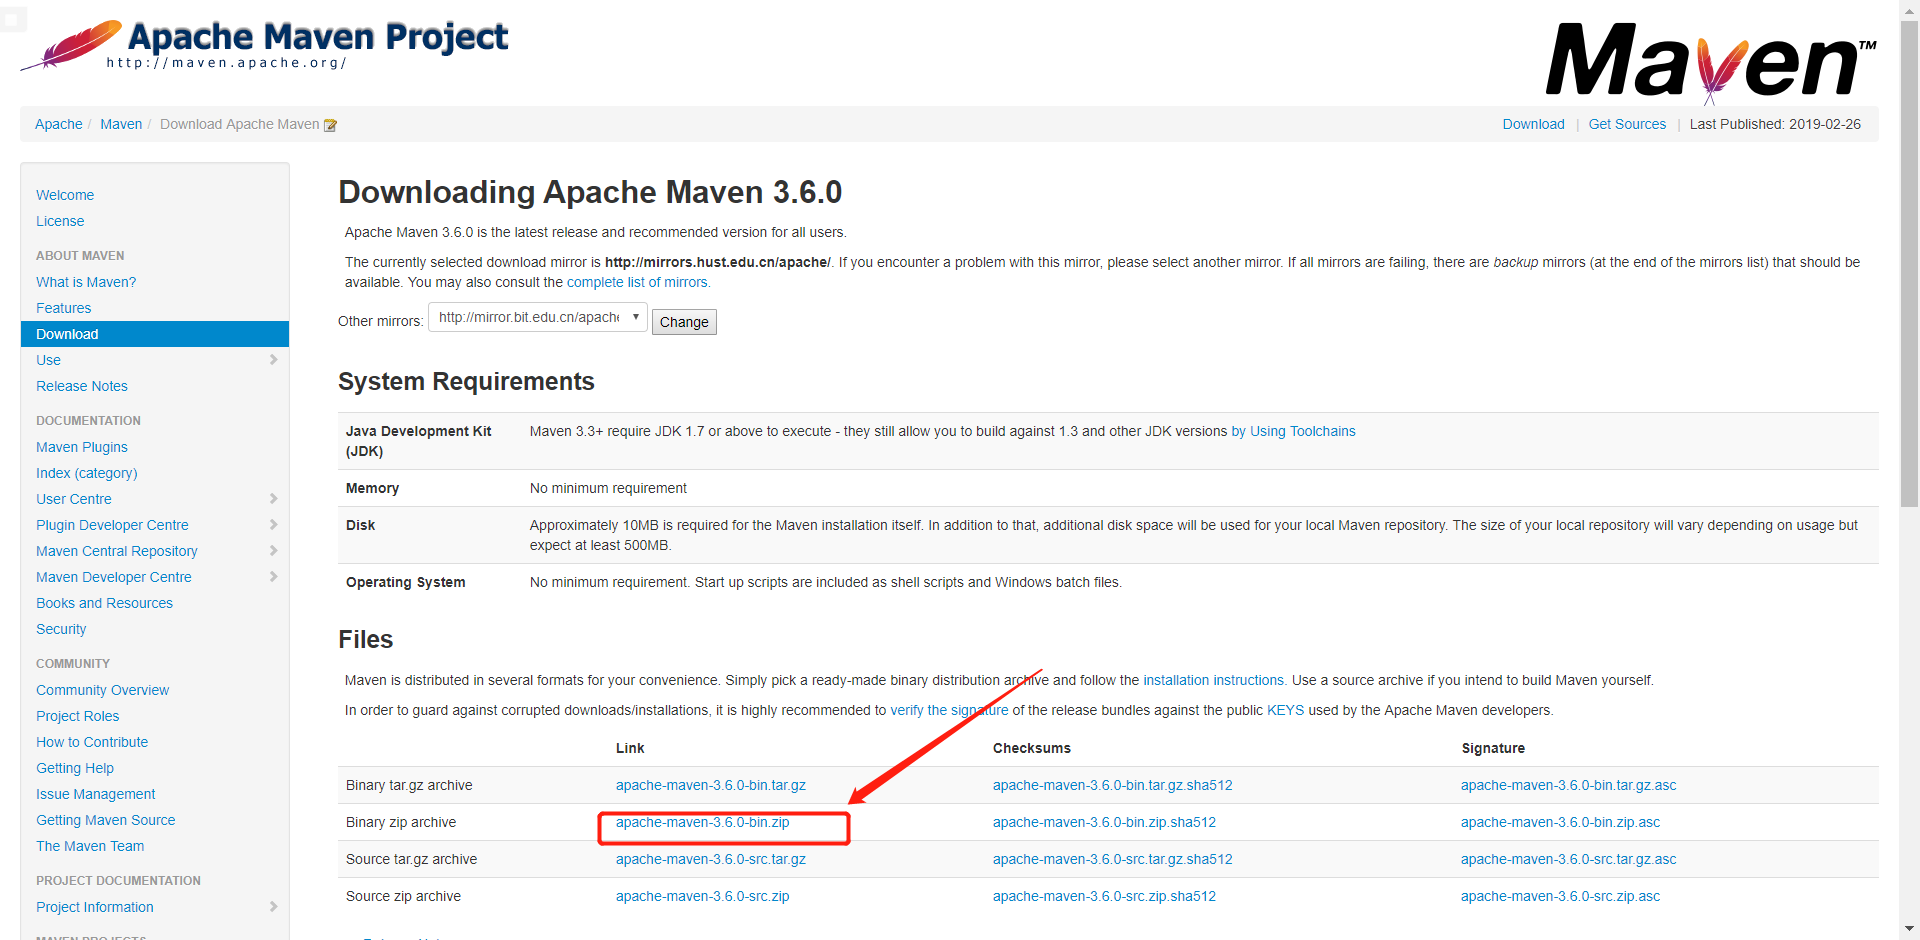Click the scrollbar up arrow
The width and height of the screenshot is (1920, 940).
[1910, 9]
